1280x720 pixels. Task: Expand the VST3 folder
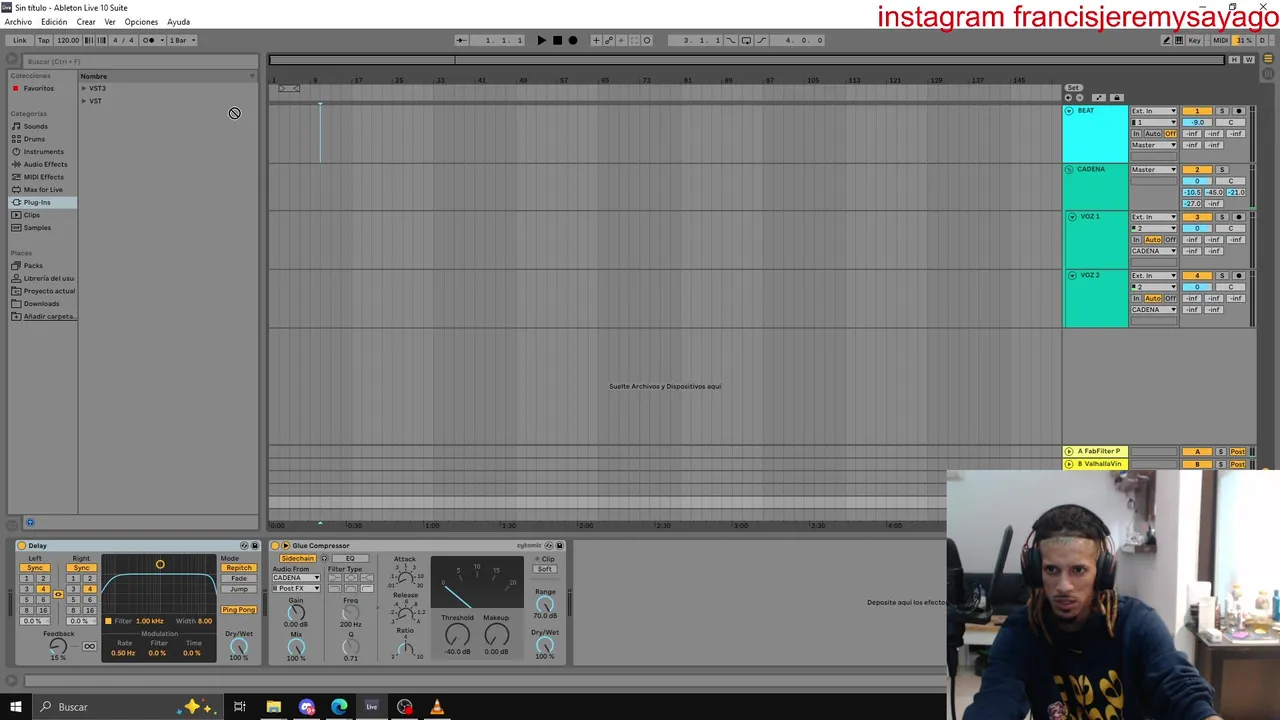84,88
